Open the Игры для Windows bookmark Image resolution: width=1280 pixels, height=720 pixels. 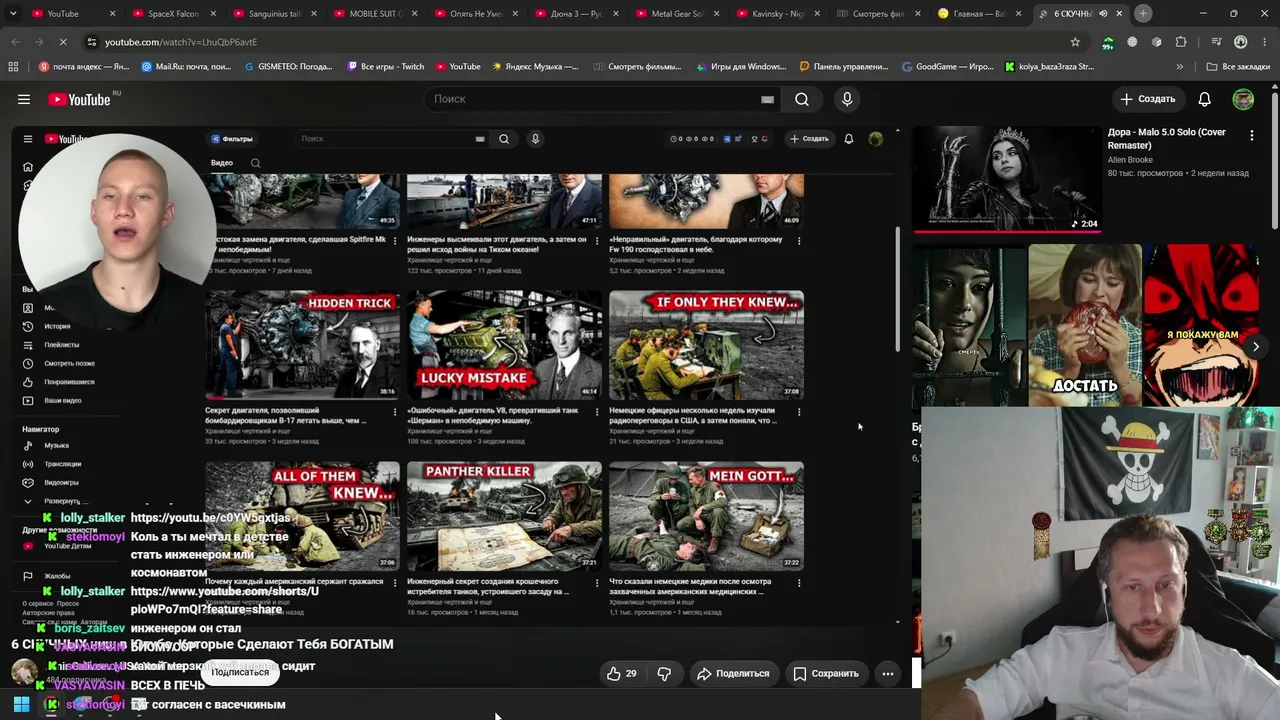coord(740,67)
